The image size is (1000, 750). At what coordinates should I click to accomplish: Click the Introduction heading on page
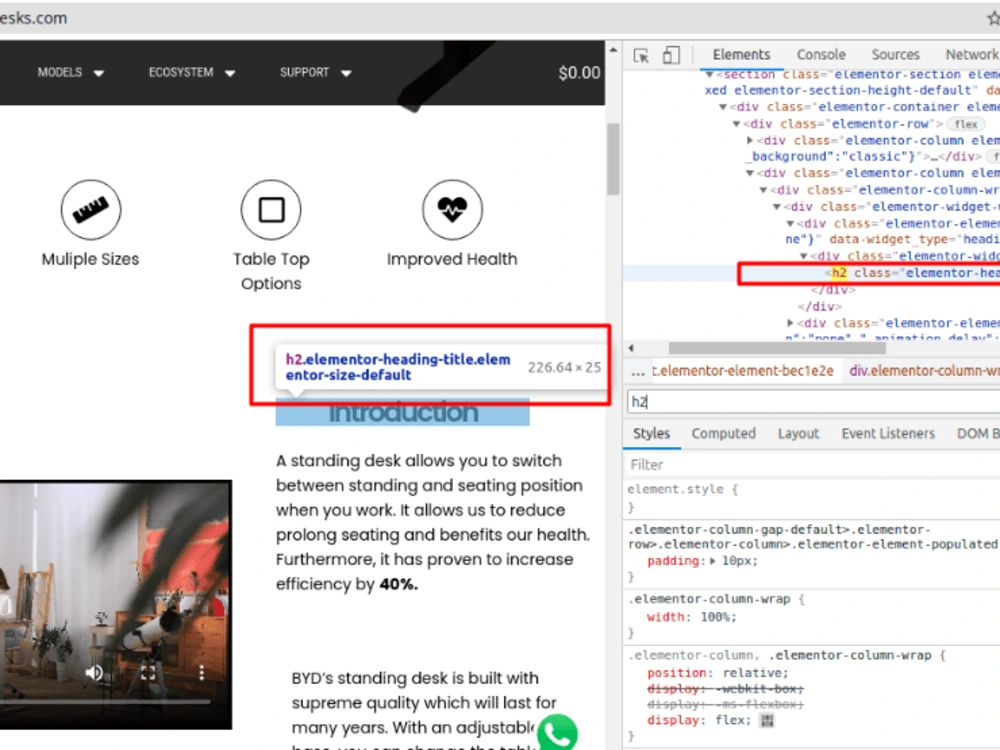tap(403, 413)
